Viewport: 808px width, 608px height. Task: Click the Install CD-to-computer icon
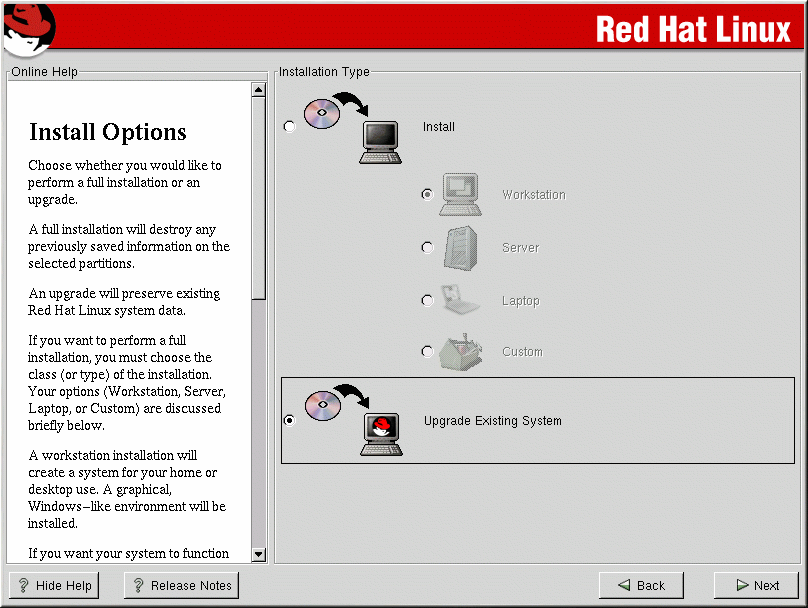coord(353,127)
